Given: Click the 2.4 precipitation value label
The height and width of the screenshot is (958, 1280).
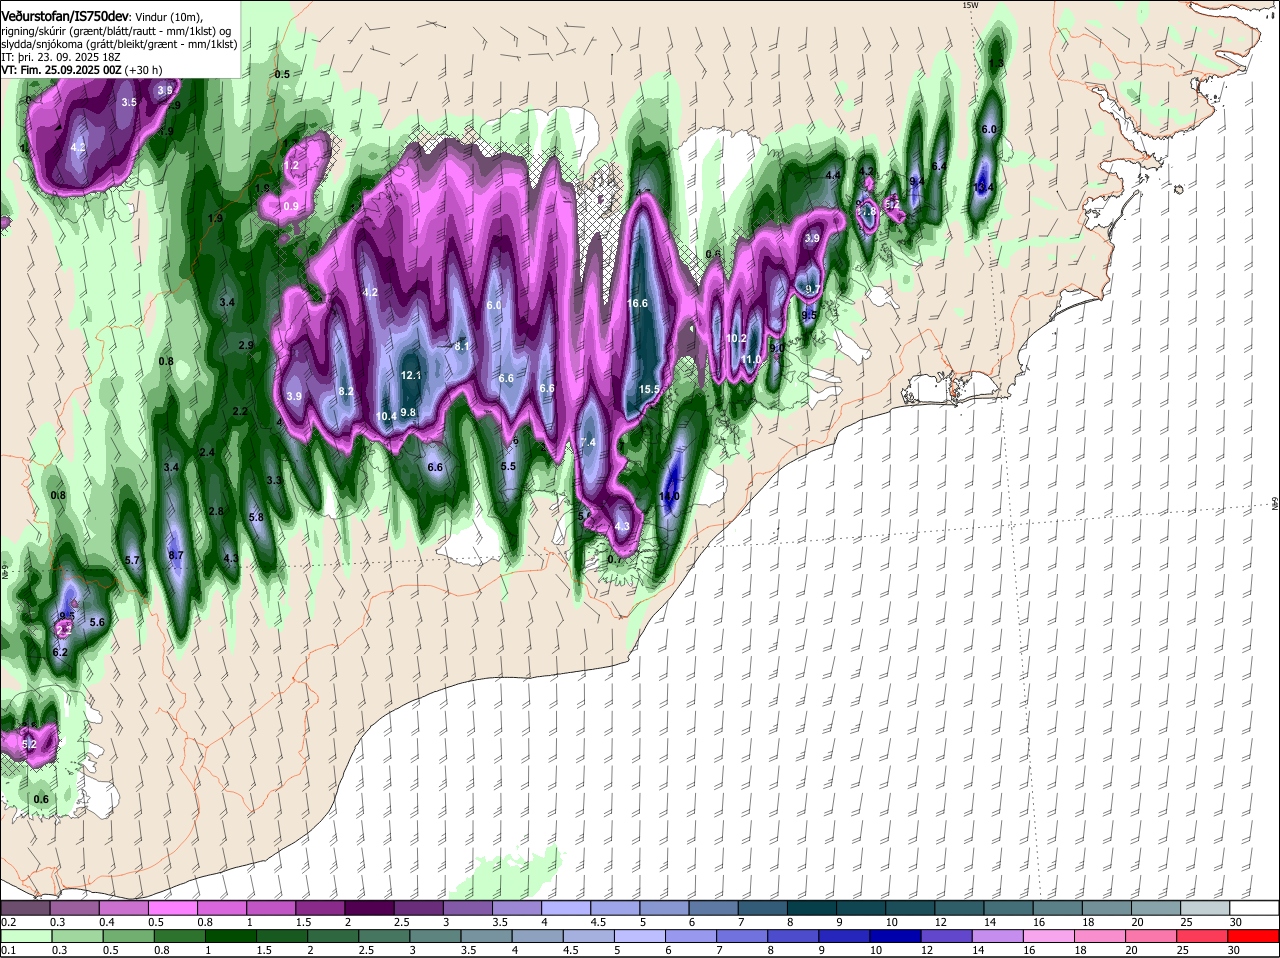Looking at the screenshot, I should (x=207, y=452).
